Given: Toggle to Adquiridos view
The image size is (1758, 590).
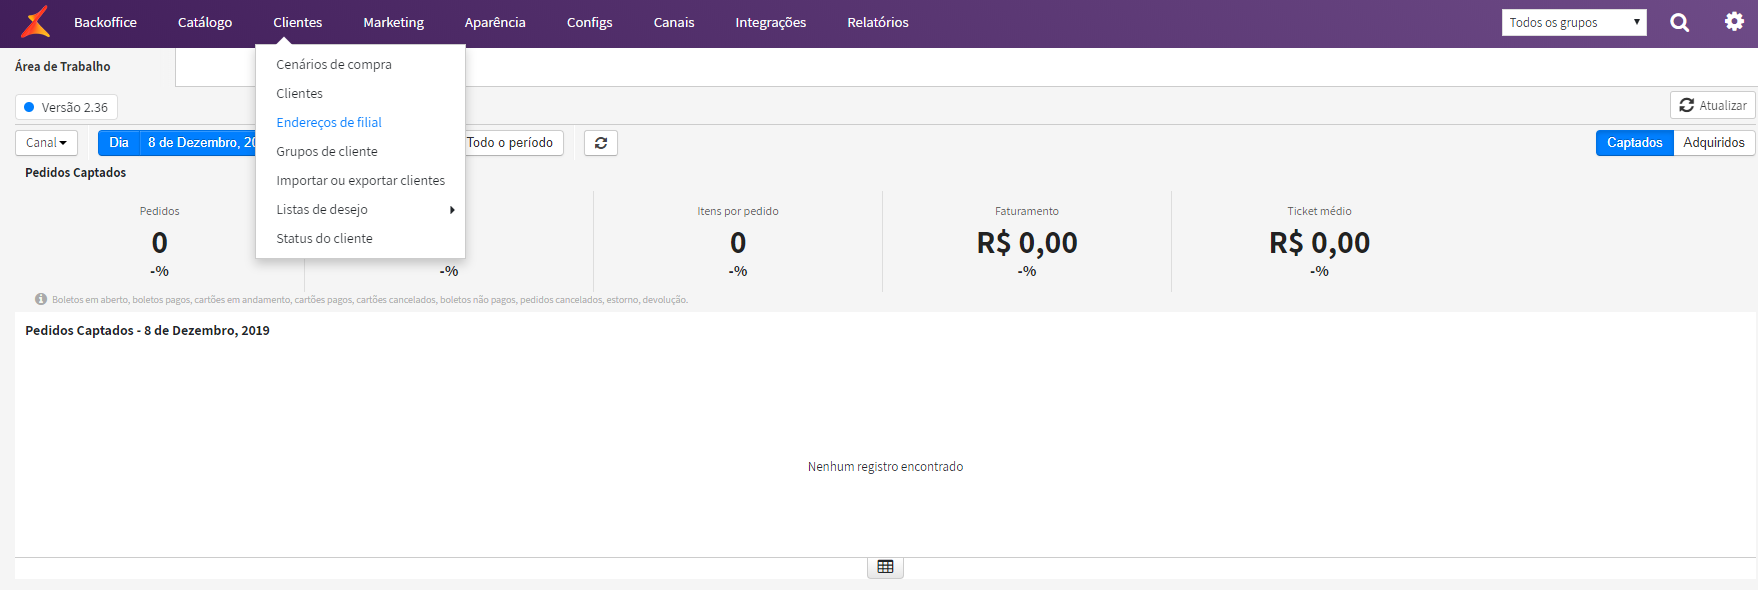Looking at the screenshot, I should [1714, 143].
